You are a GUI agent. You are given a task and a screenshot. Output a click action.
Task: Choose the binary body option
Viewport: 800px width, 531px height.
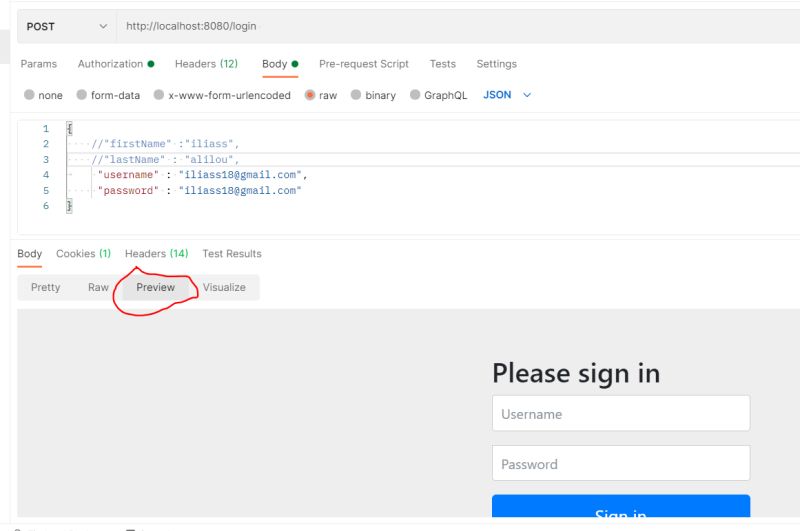[373, 95]
